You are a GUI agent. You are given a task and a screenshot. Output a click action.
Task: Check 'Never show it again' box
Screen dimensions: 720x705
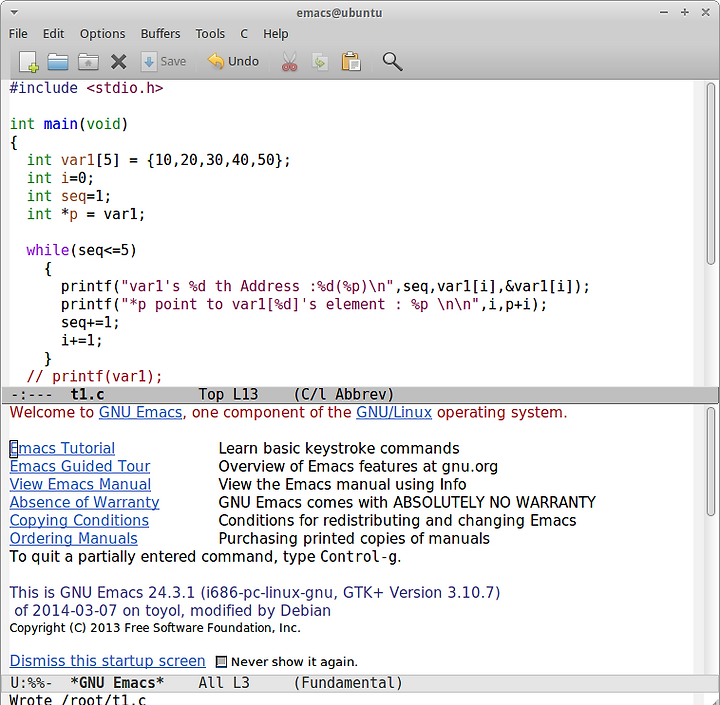point(221,662)
